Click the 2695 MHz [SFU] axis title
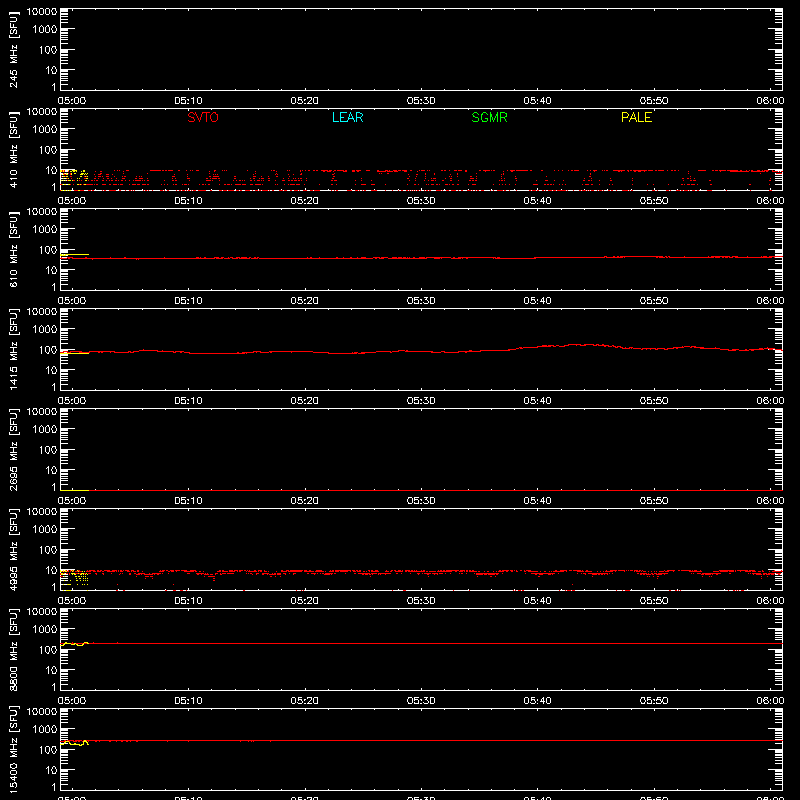800x800 pixels. (13, 449)
